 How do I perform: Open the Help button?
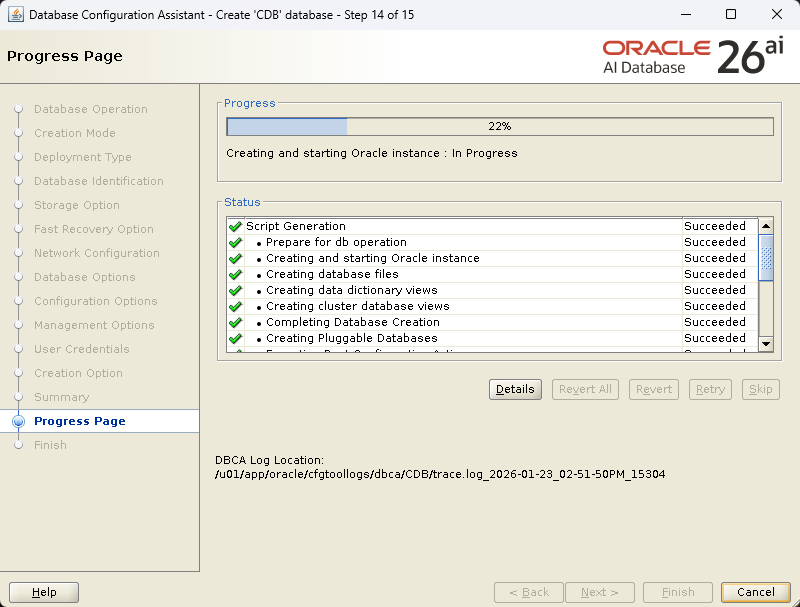(x=44, y=592)
